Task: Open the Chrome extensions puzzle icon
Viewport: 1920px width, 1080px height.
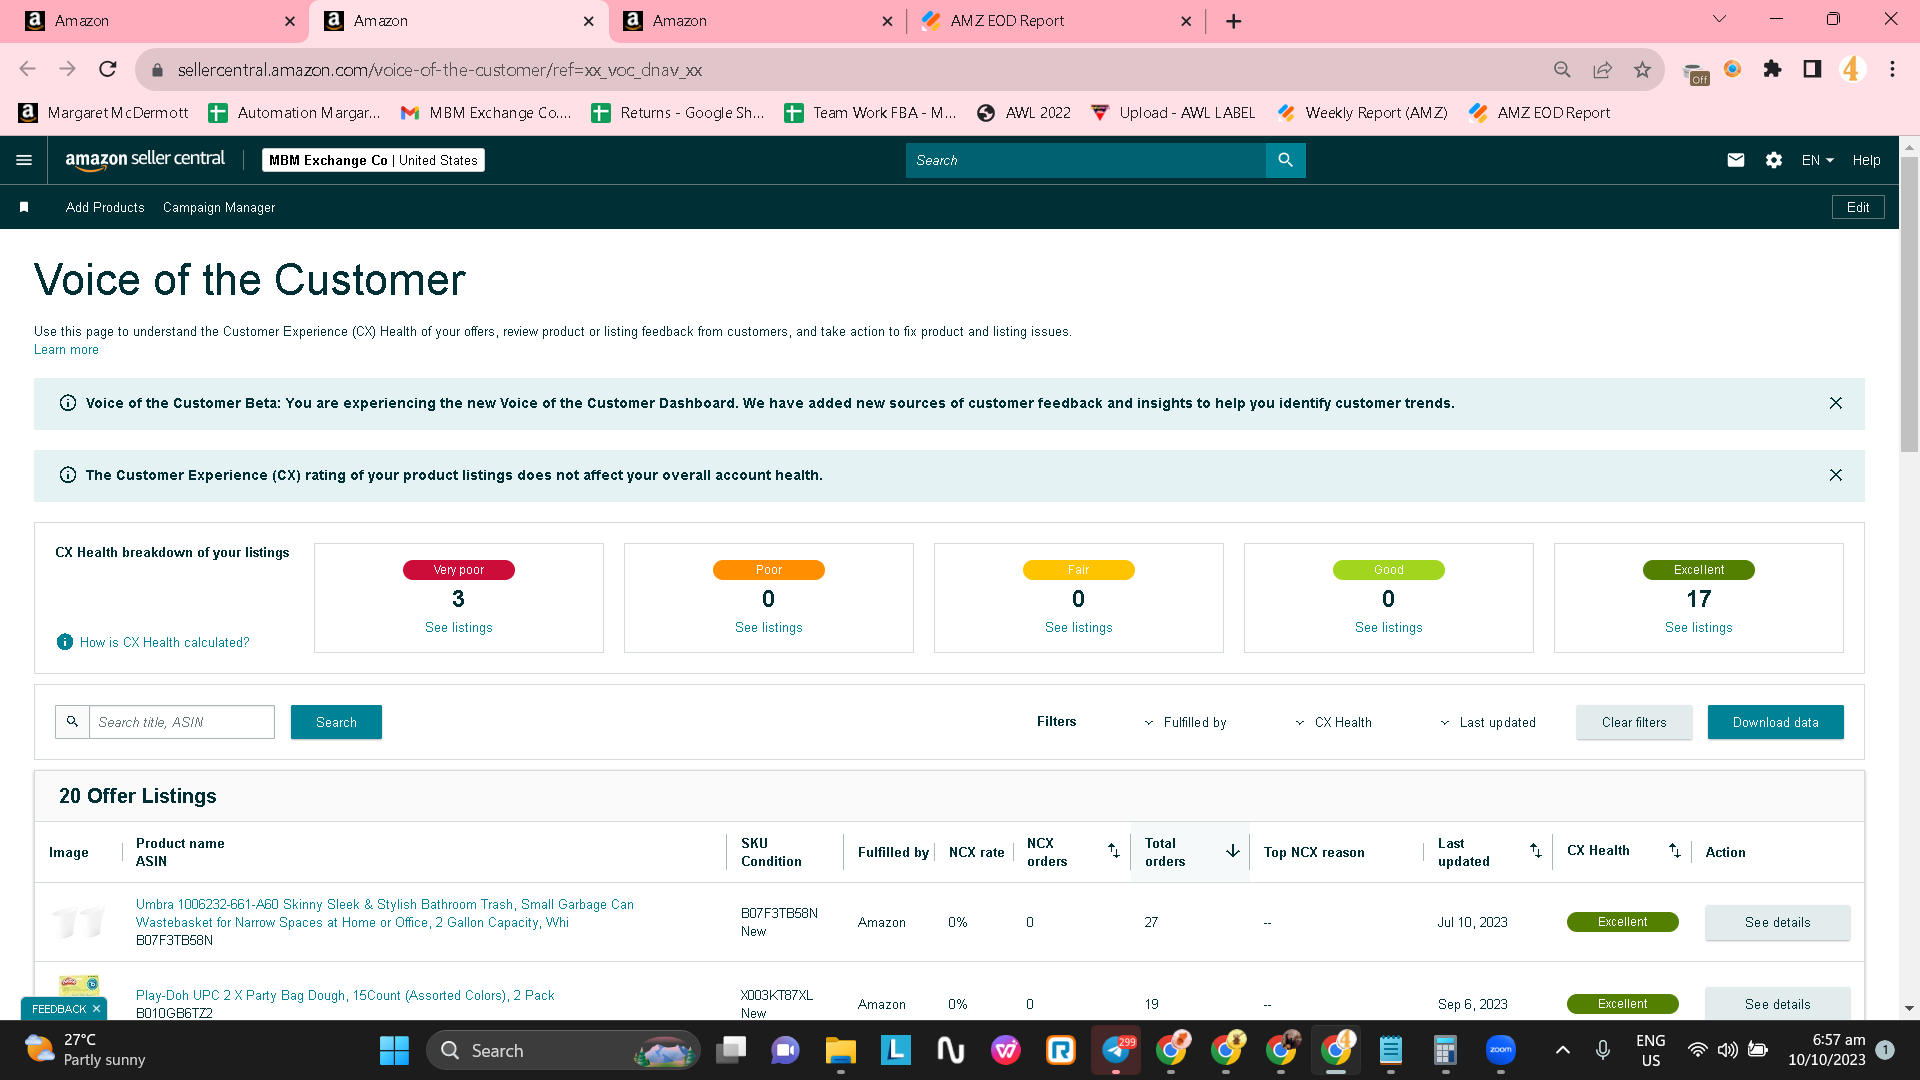Action: tap(1772, 69)
